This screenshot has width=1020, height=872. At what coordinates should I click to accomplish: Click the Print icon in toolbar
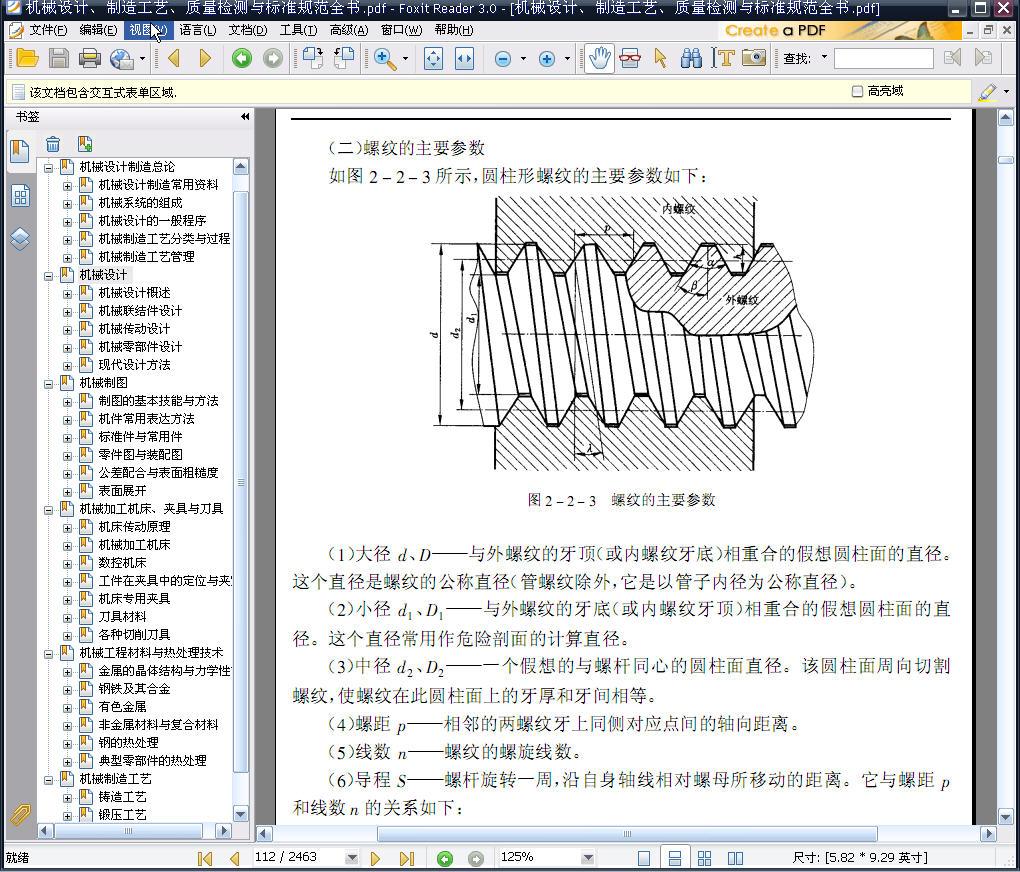[x=90, y=59]
